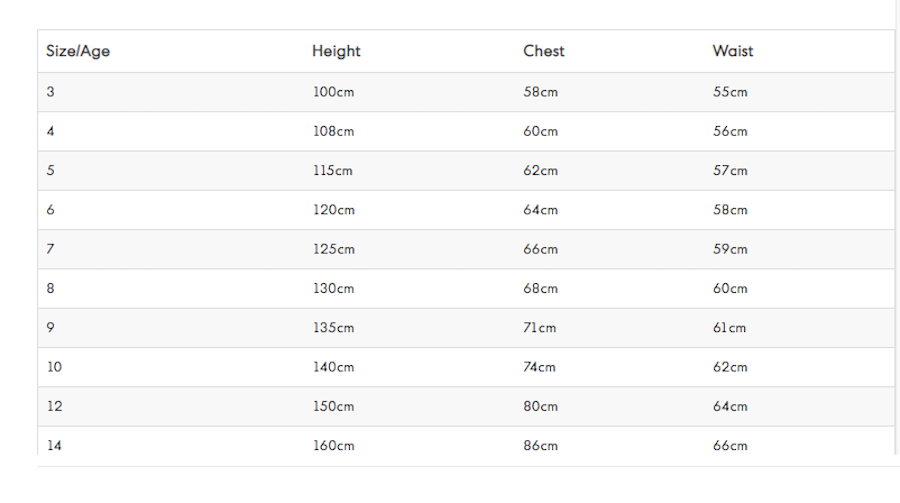Select the 150cm height cell

(x=333, y=407)
